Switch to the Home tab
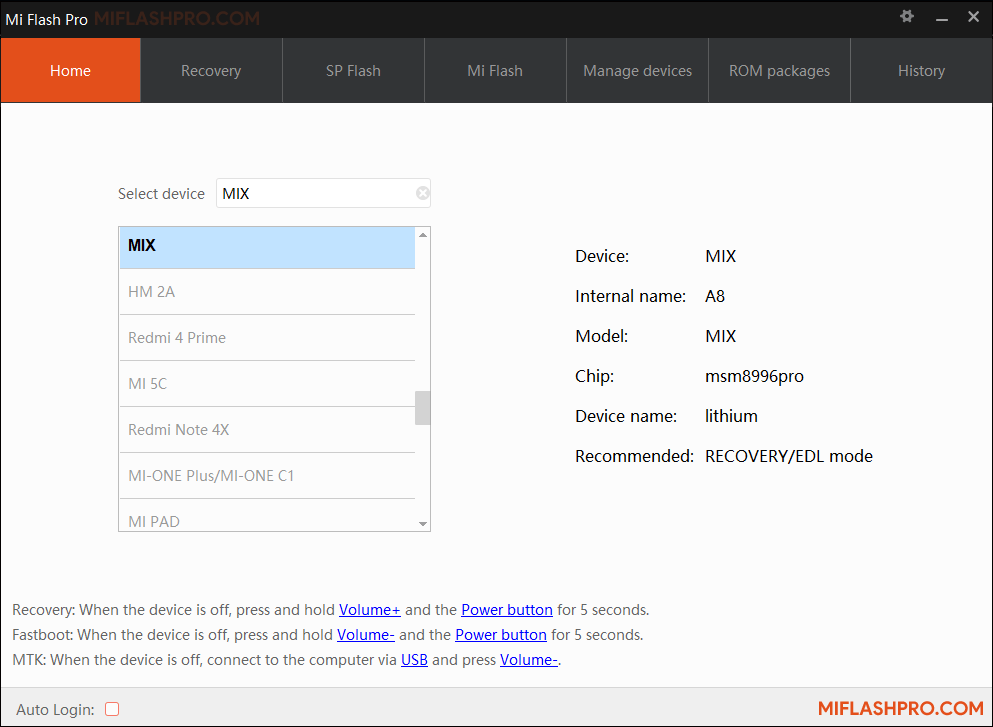The width and height of the screenshot is (993, 727). [x=70, y=70]
